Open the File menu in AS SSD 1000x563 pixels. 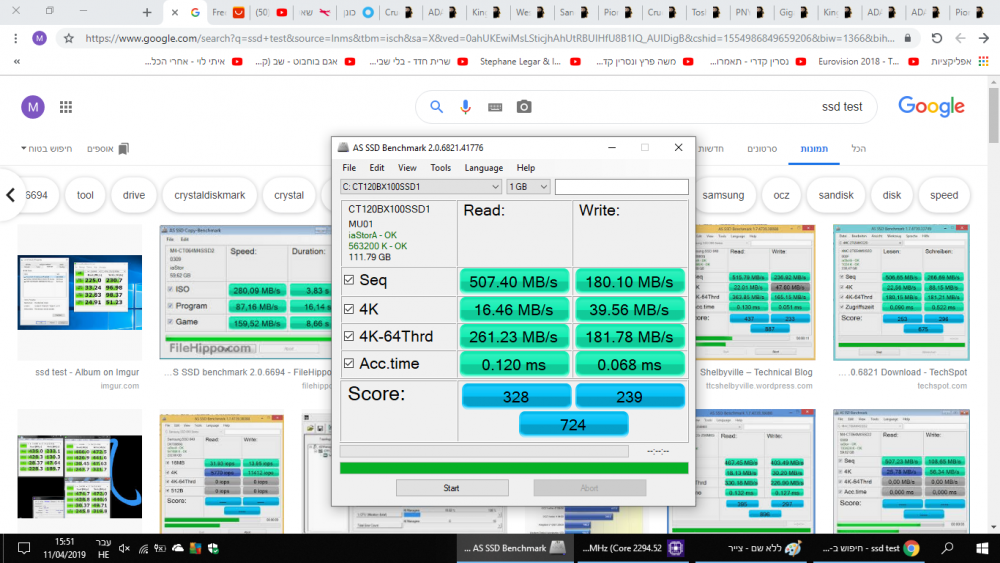[x=349, y=168]
